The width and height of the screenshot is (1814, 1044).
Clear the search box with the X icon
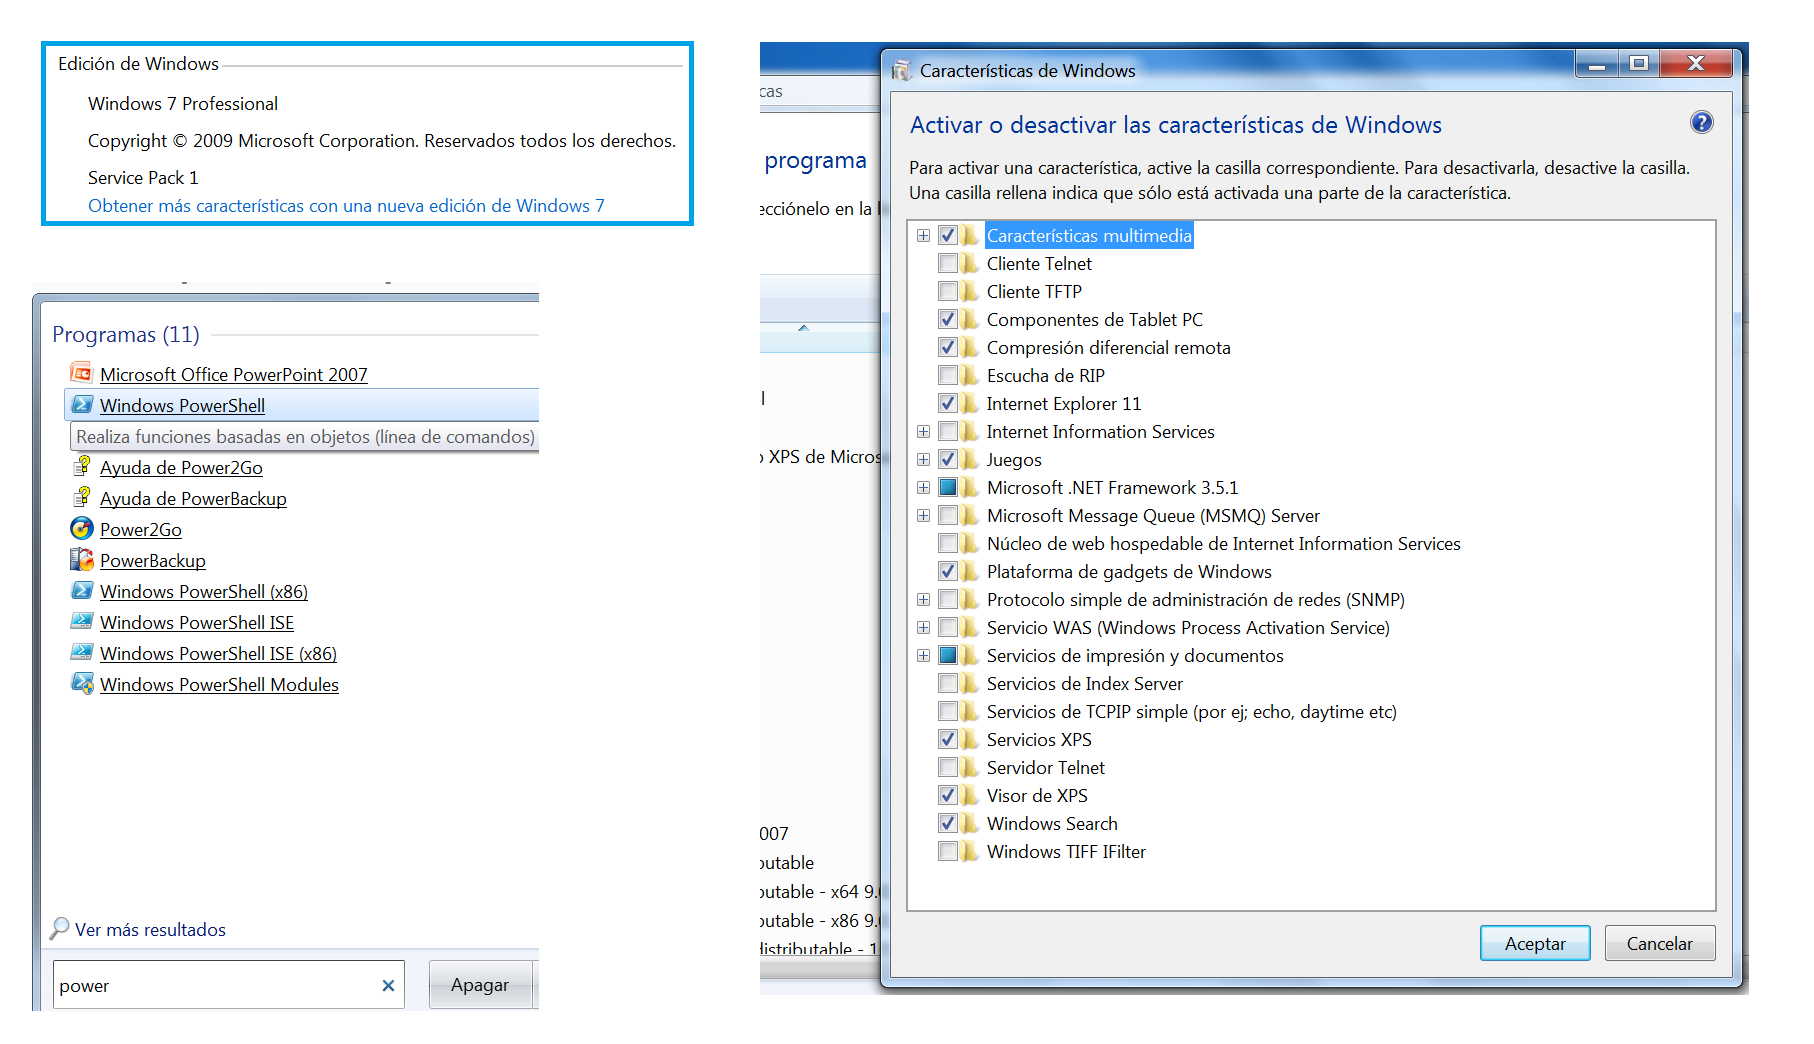(388, 986)
